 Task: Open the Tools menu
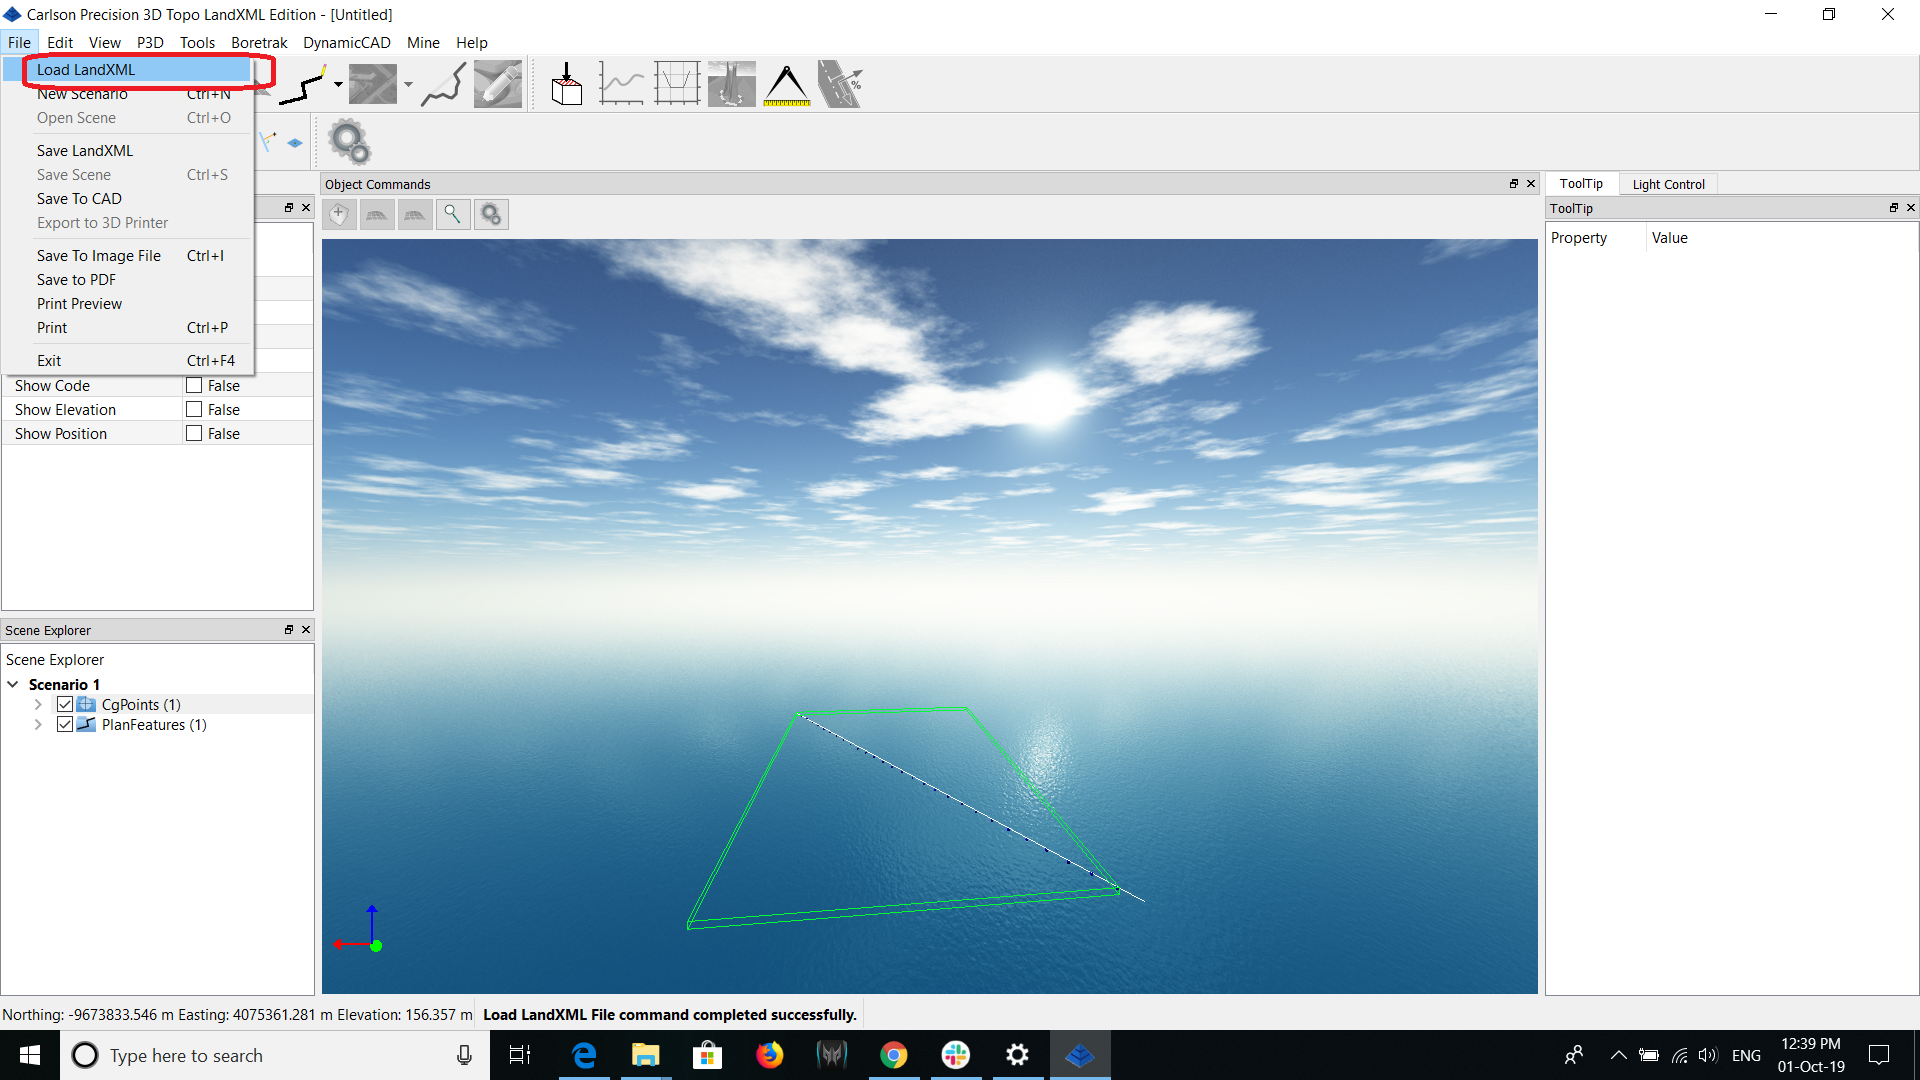(x=197, y=42)
